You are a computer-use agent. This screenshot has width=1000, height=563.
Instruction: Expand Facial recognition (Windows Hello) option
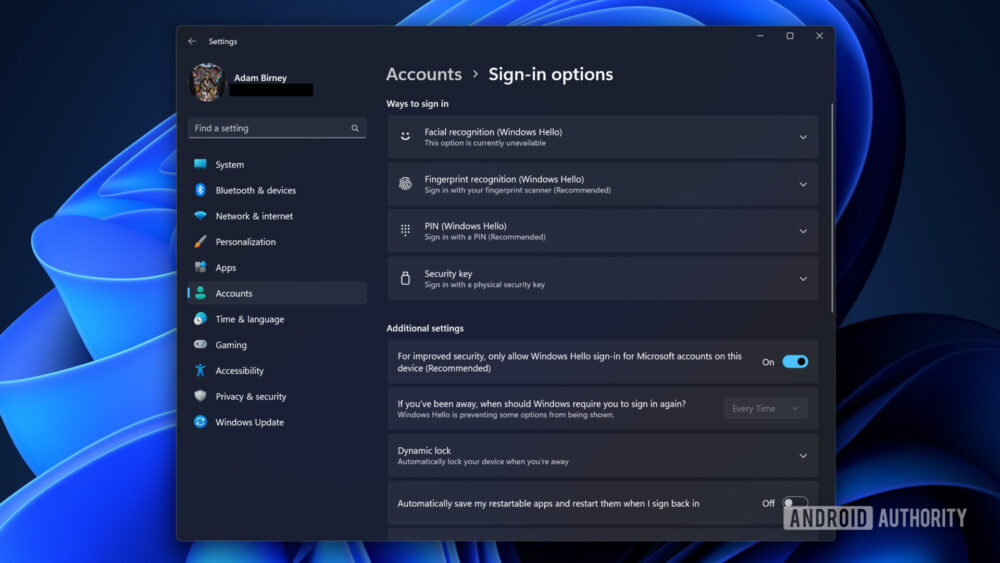coord(802,137)
